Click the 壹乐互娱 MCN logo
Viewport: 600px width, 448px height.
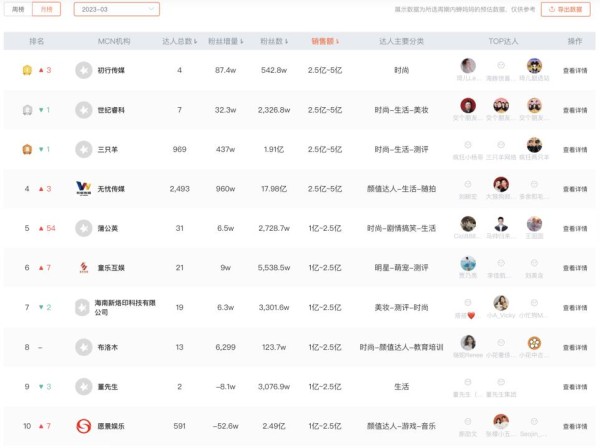point(84,267)
